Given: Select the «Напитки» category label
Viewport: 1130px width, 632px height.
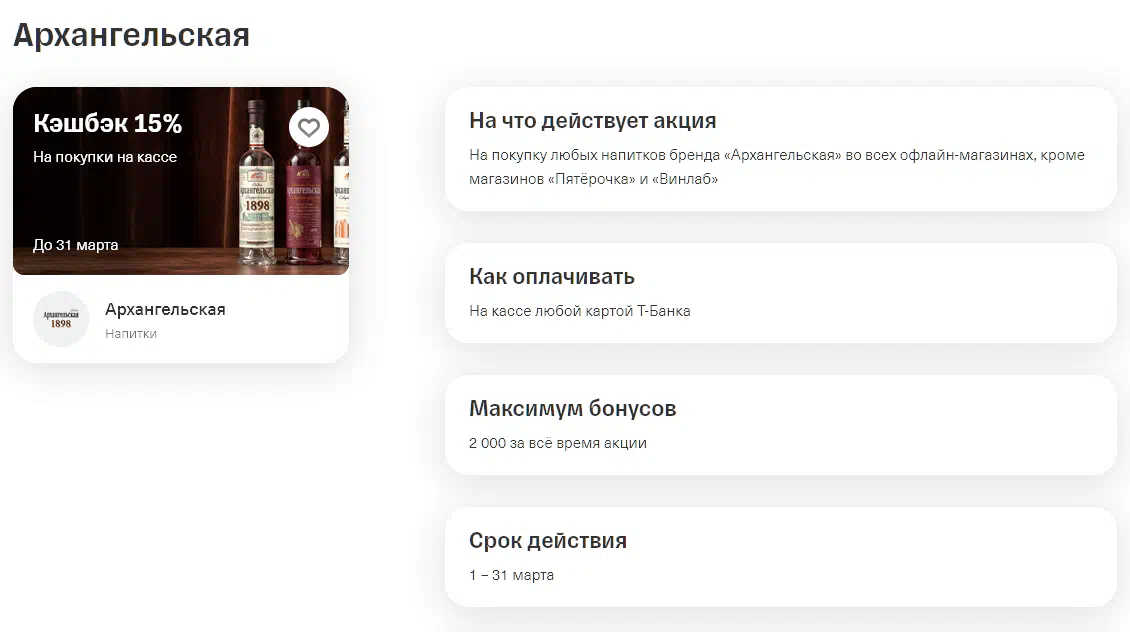Looking at the screenshot, I should tap(131, 334).
